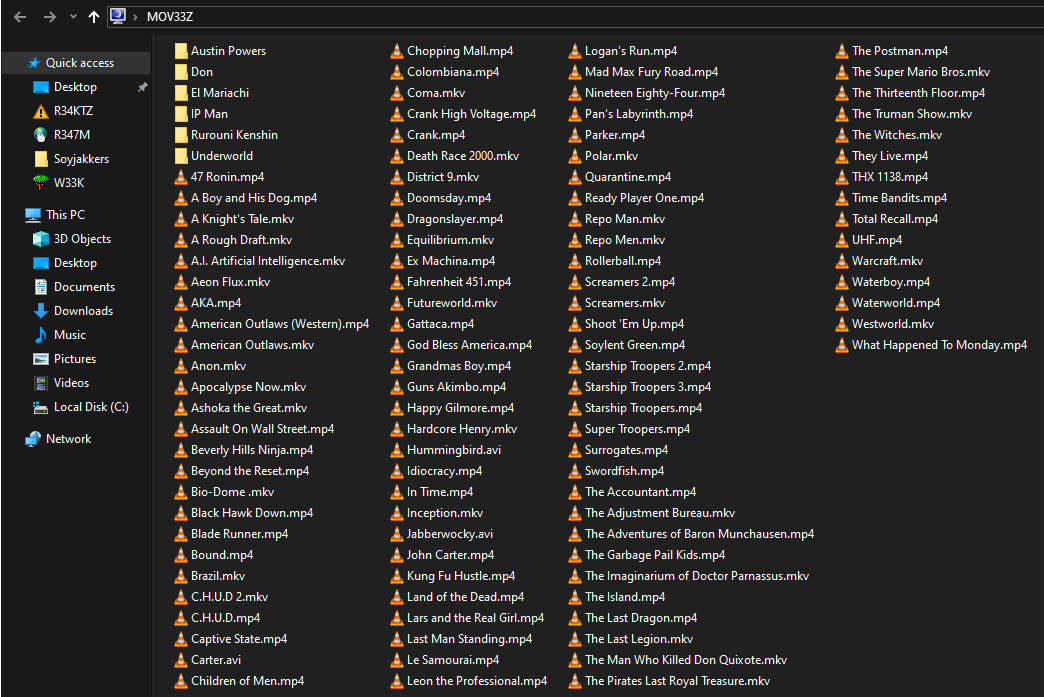Click the VLC icon for Blade Runner.mp4

(x=180, y=533)
